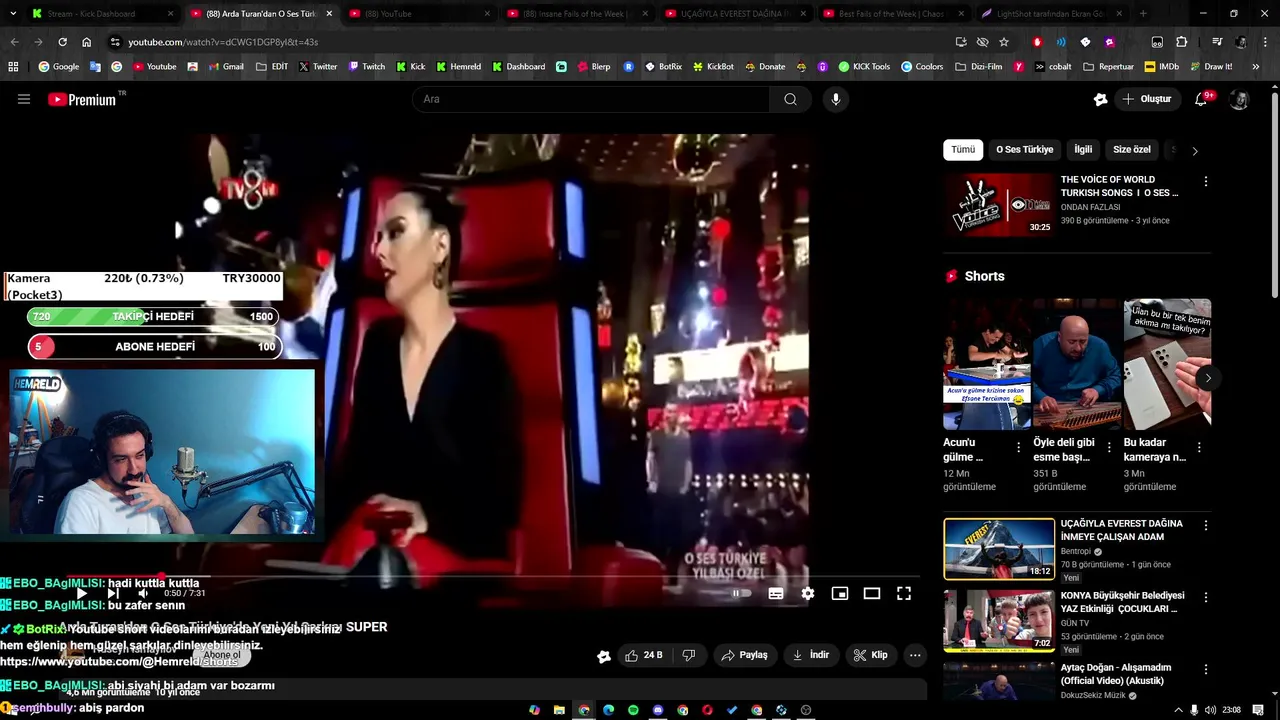
Task: Switch to theater mode view
Action: pos(872,593)
